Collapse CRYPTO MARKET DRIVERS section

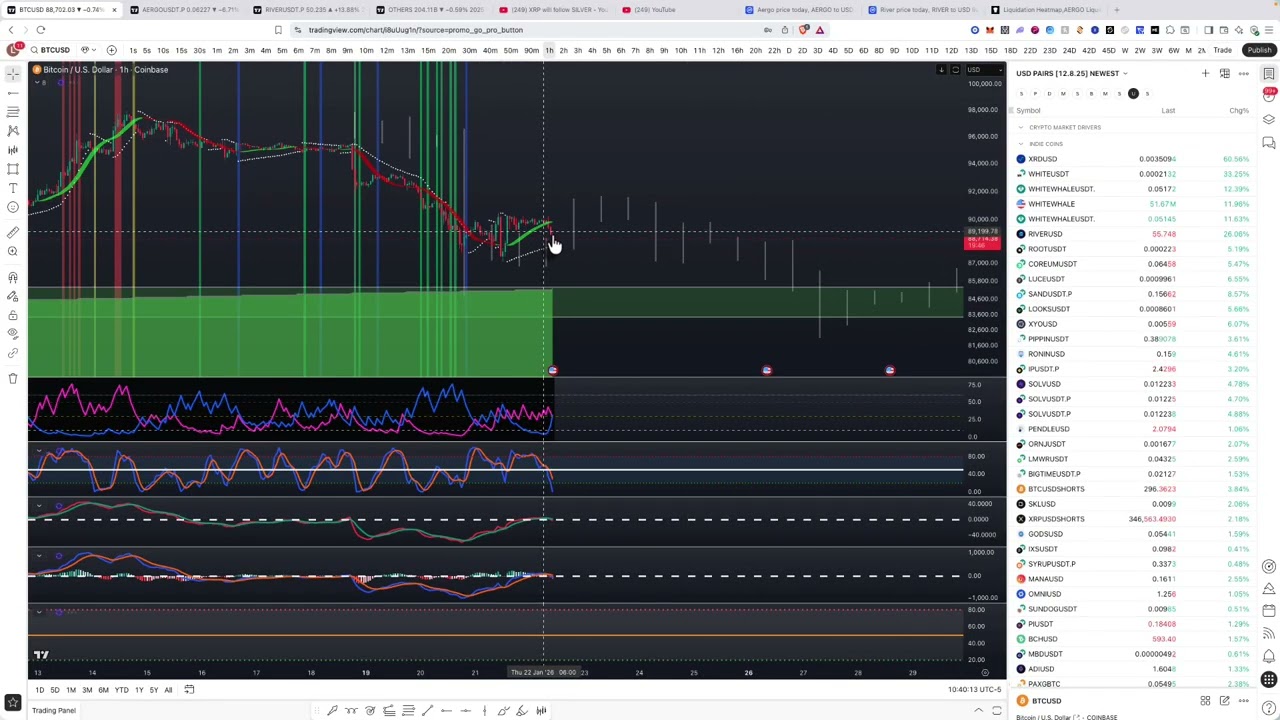pyautogui.click(x=1020, y=127)
